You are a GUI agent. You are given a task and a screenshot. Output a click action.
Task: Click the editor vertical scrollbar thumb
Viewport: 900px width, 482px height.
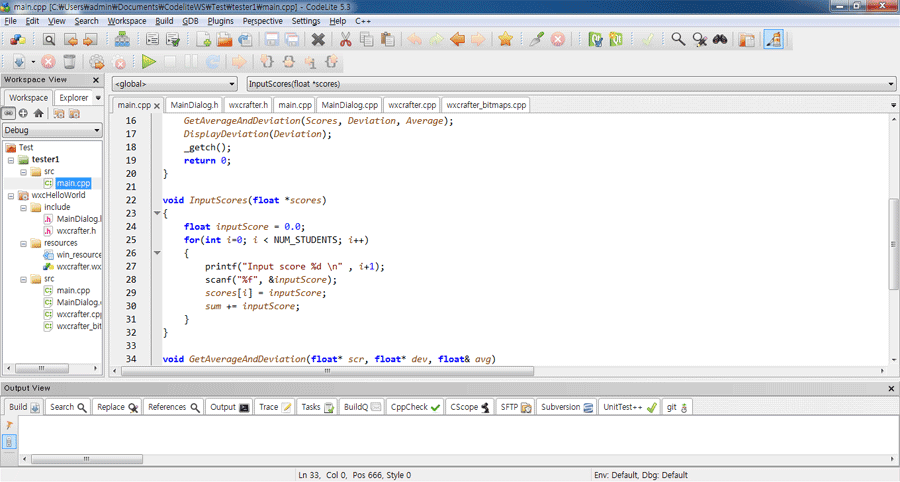[893, 243]
